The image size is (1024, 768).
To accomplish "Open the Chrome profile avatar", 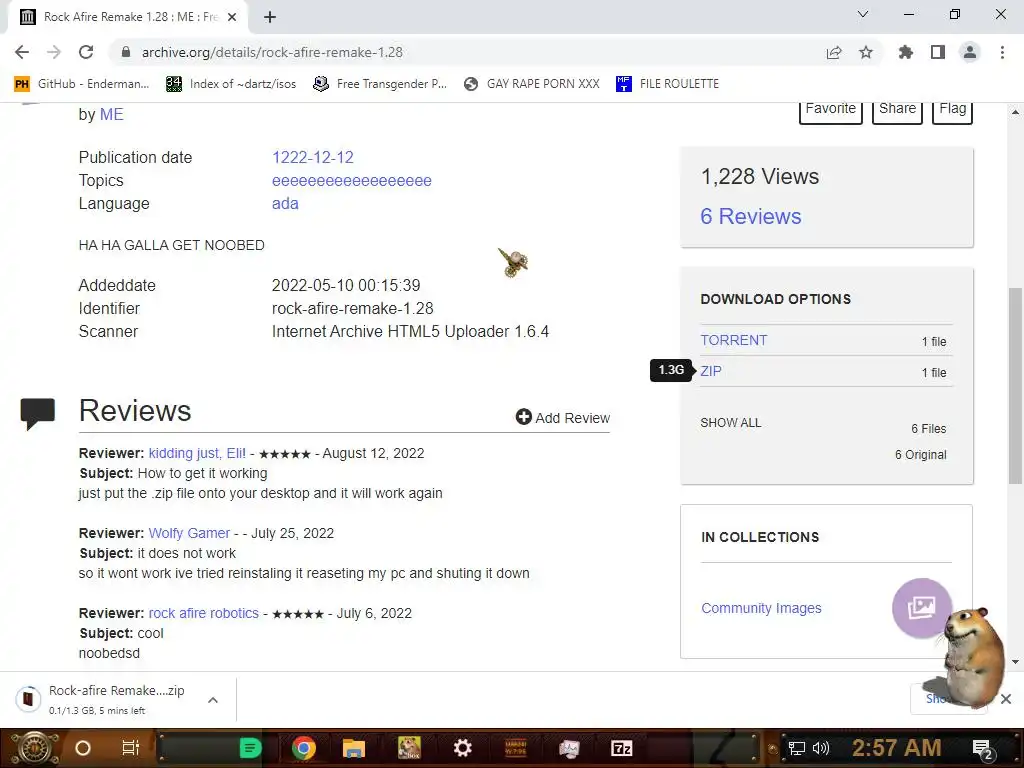I will click(970, 52).
